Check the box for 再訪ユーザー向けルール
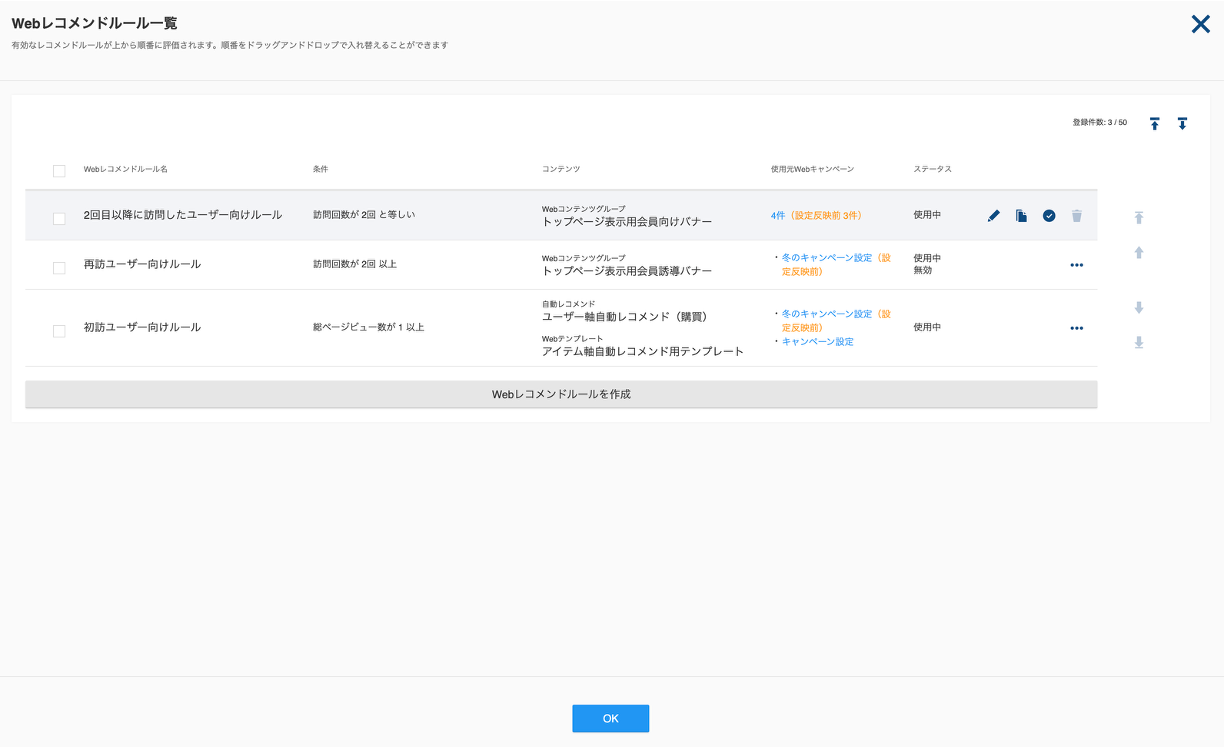This screenshot has height=748, width=1224. (59, 268)
